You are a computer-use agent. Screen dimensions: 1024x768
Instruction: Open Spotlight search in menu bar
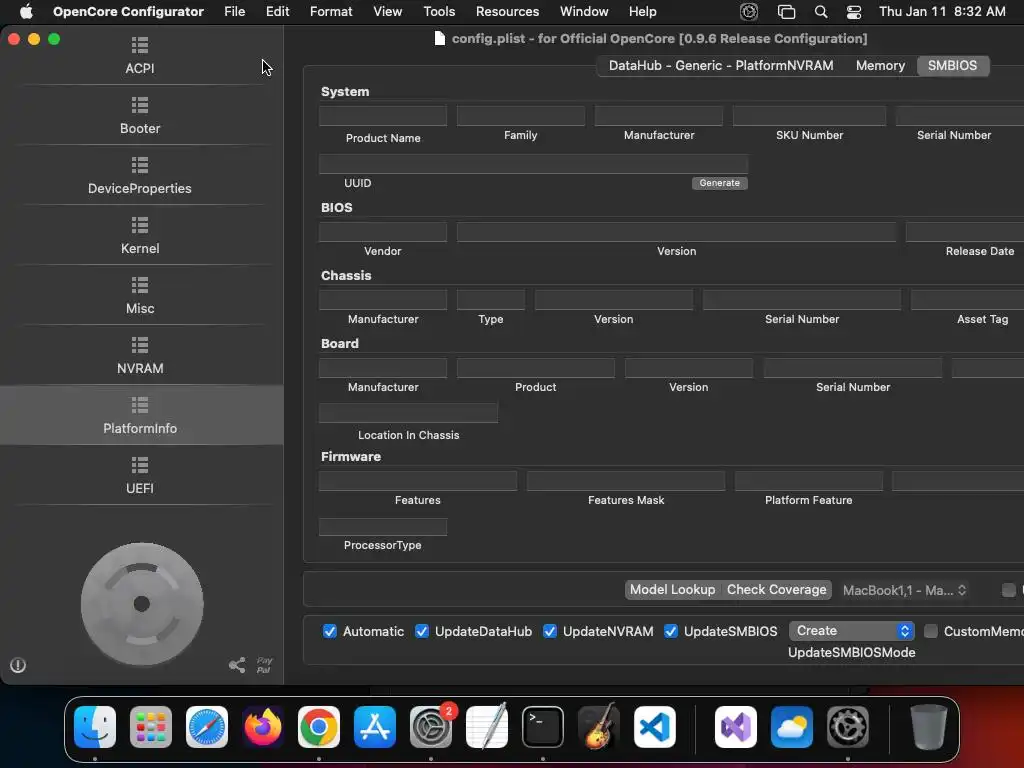point(821,11)
